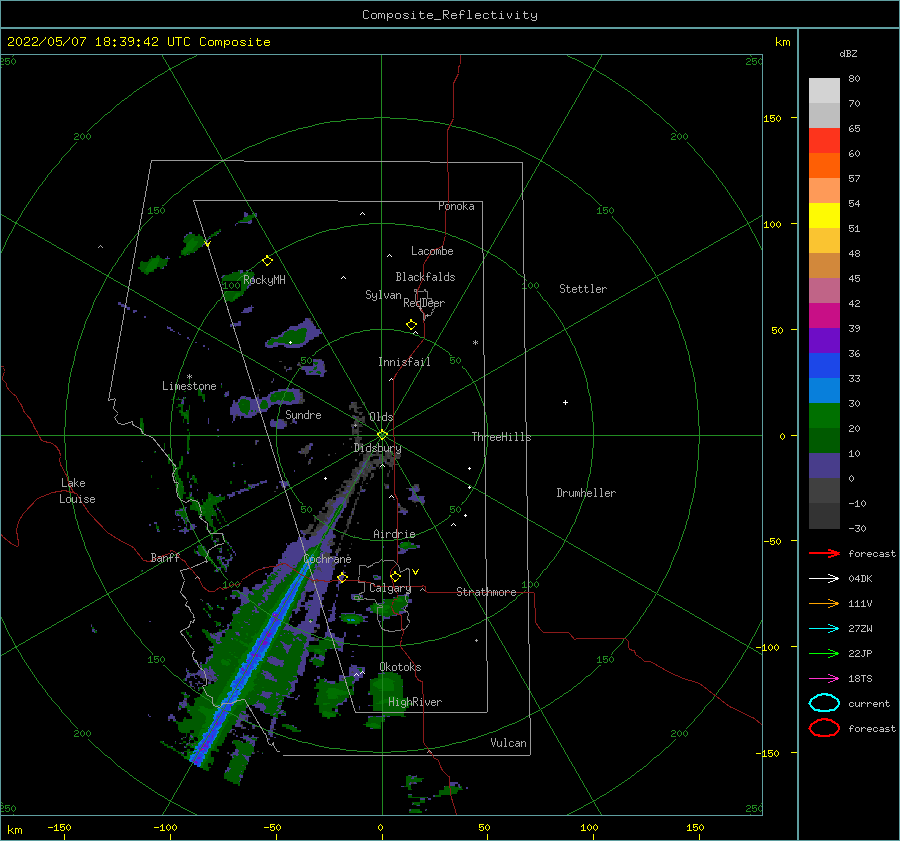Click the Okotoks label
Viewport: 900px width, 841px height.
click(x=400, y=667)
